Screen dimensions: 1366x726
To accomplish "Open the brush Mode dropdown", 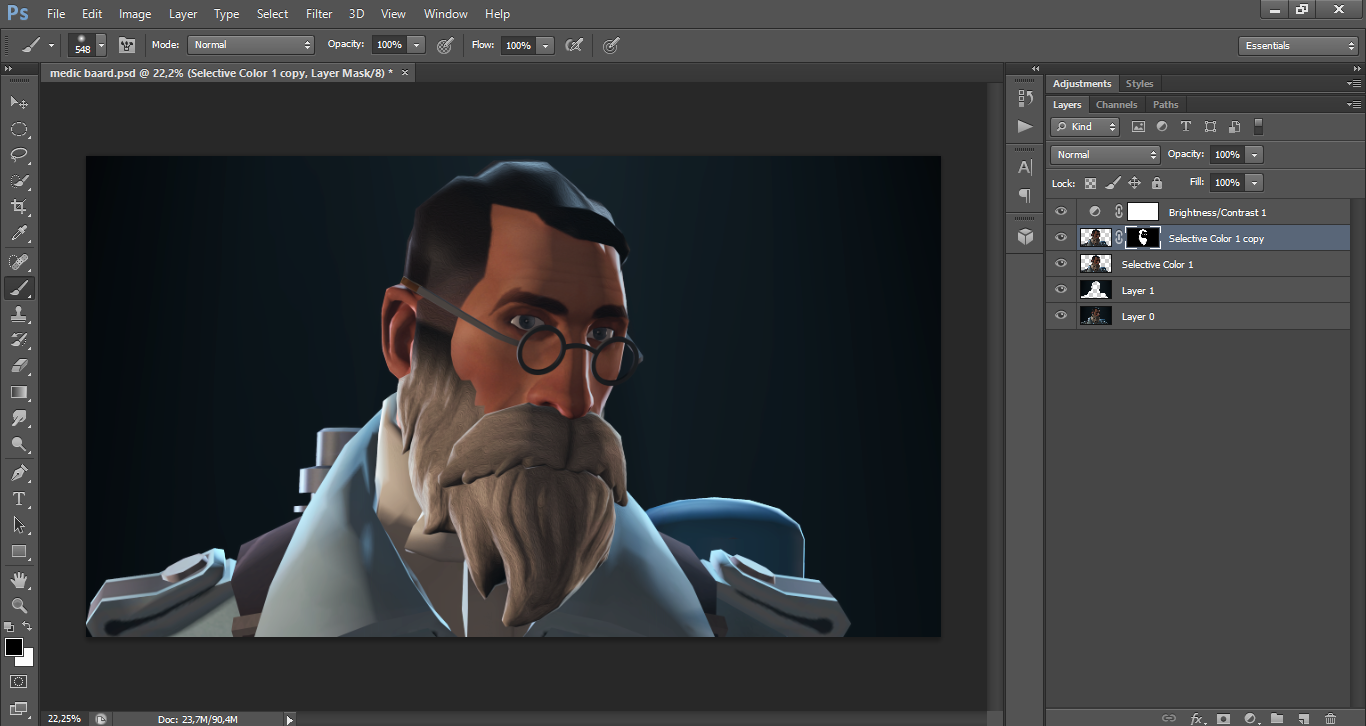I will (x=251, y=45).
